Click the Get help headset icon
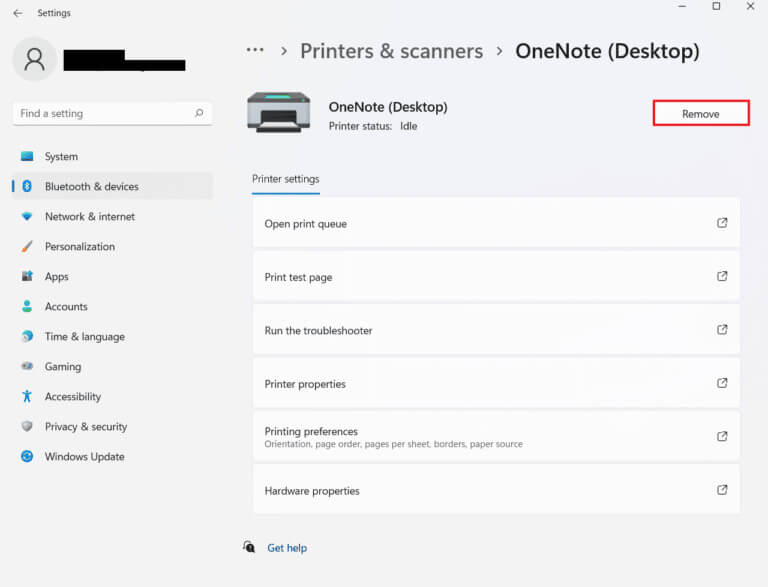The height and width of the screenshot is (587, 768). pos(249,547)
